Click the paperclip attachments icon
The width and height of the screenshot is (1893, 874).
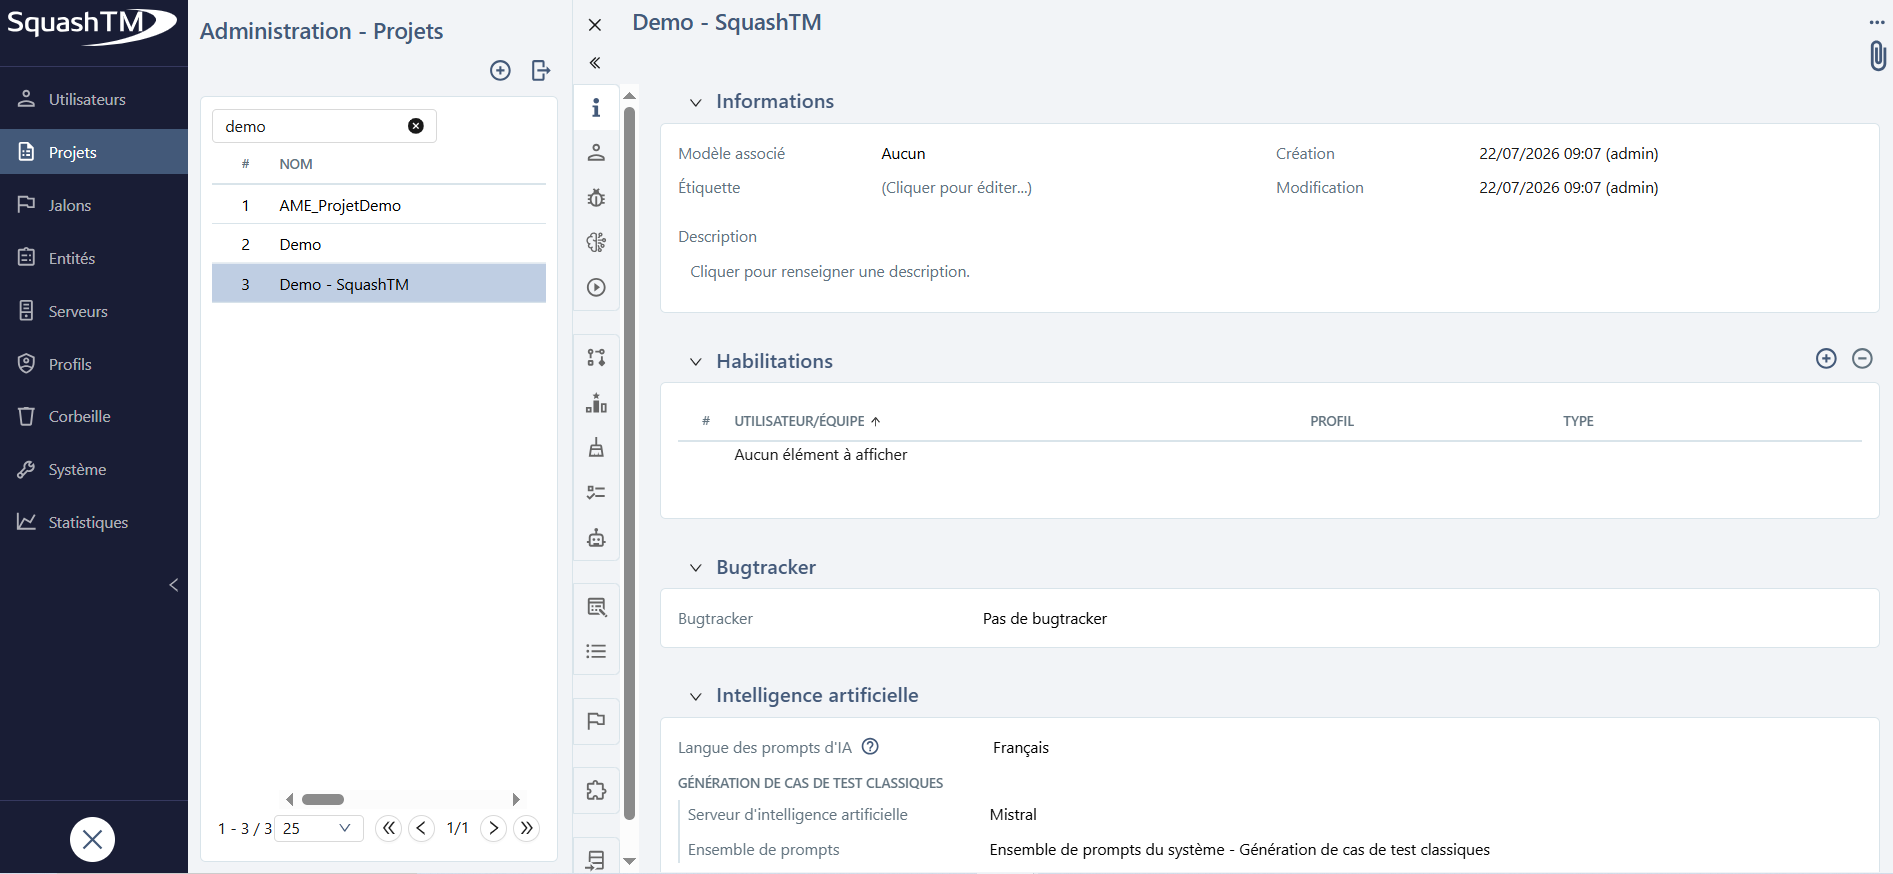click(x=1878, y=56)
